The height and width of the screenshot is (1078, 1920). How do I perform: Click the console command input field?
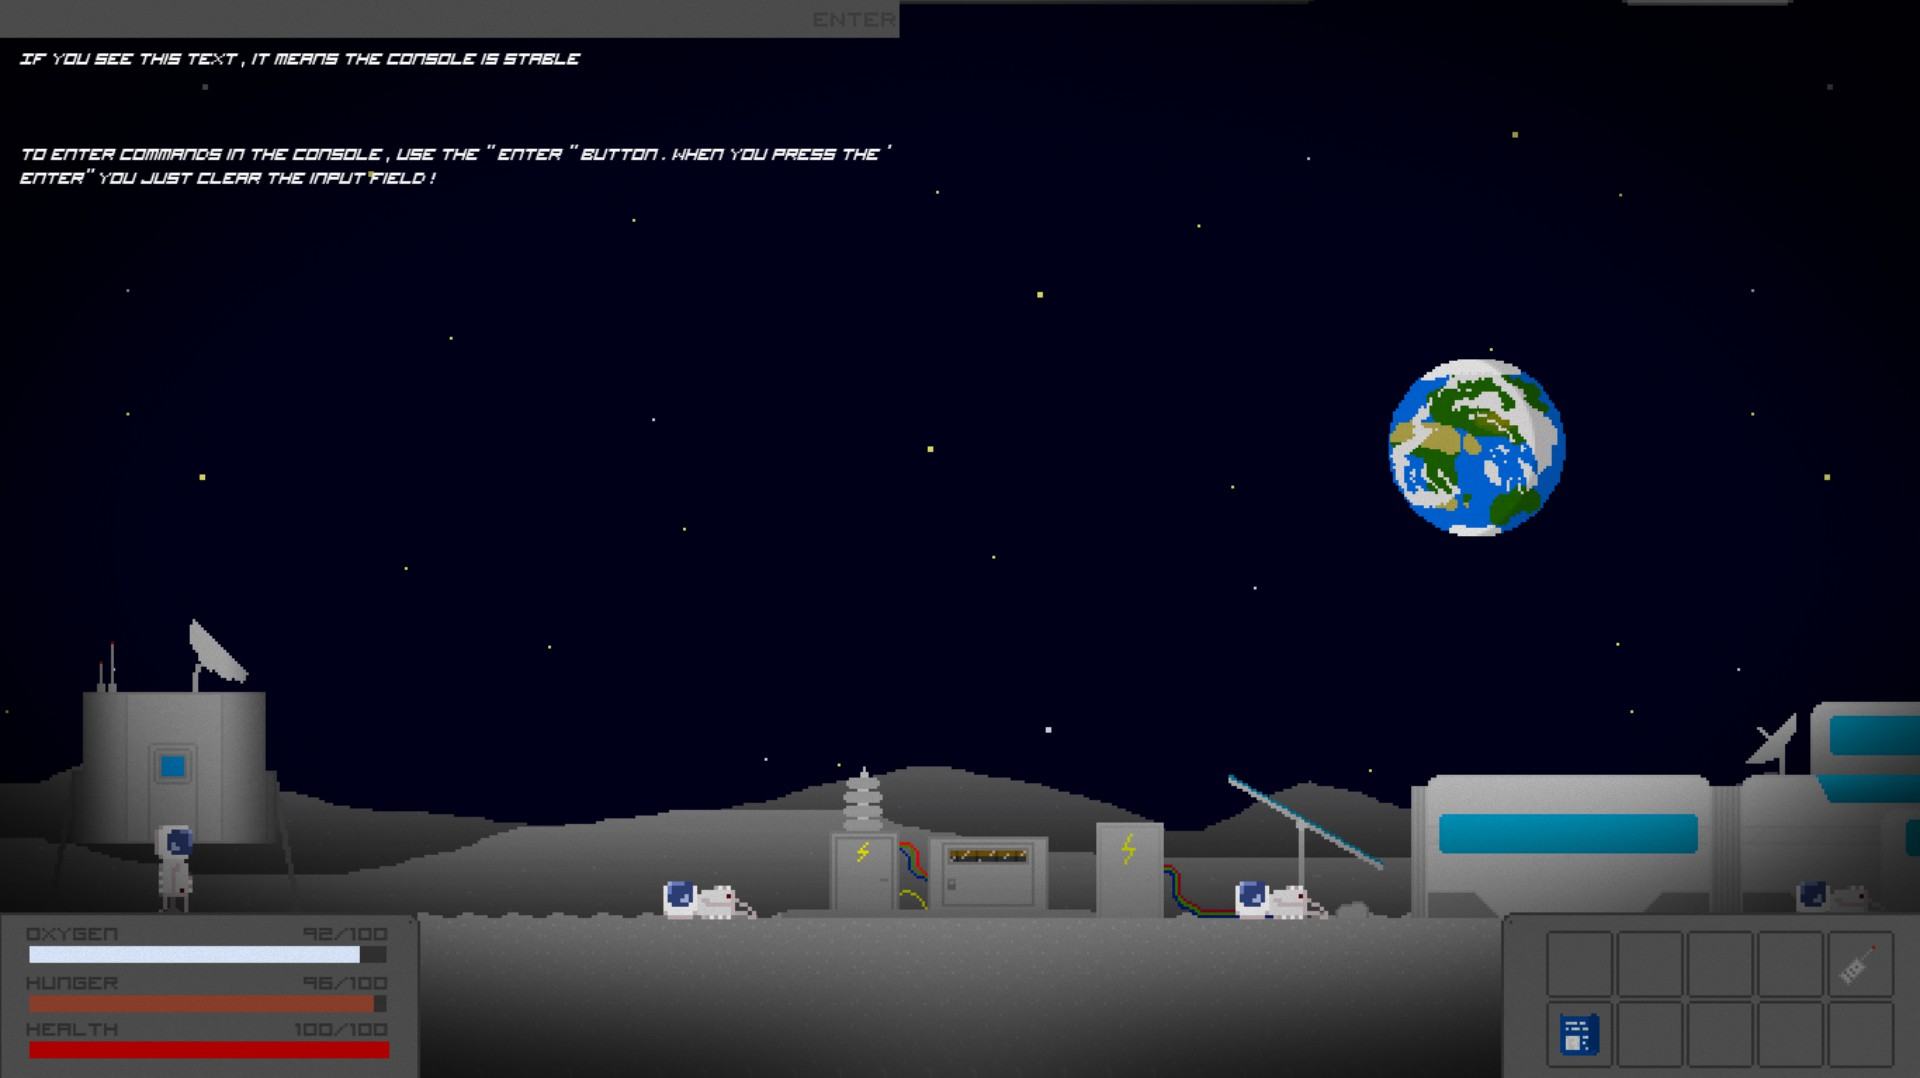pos(400,19)
